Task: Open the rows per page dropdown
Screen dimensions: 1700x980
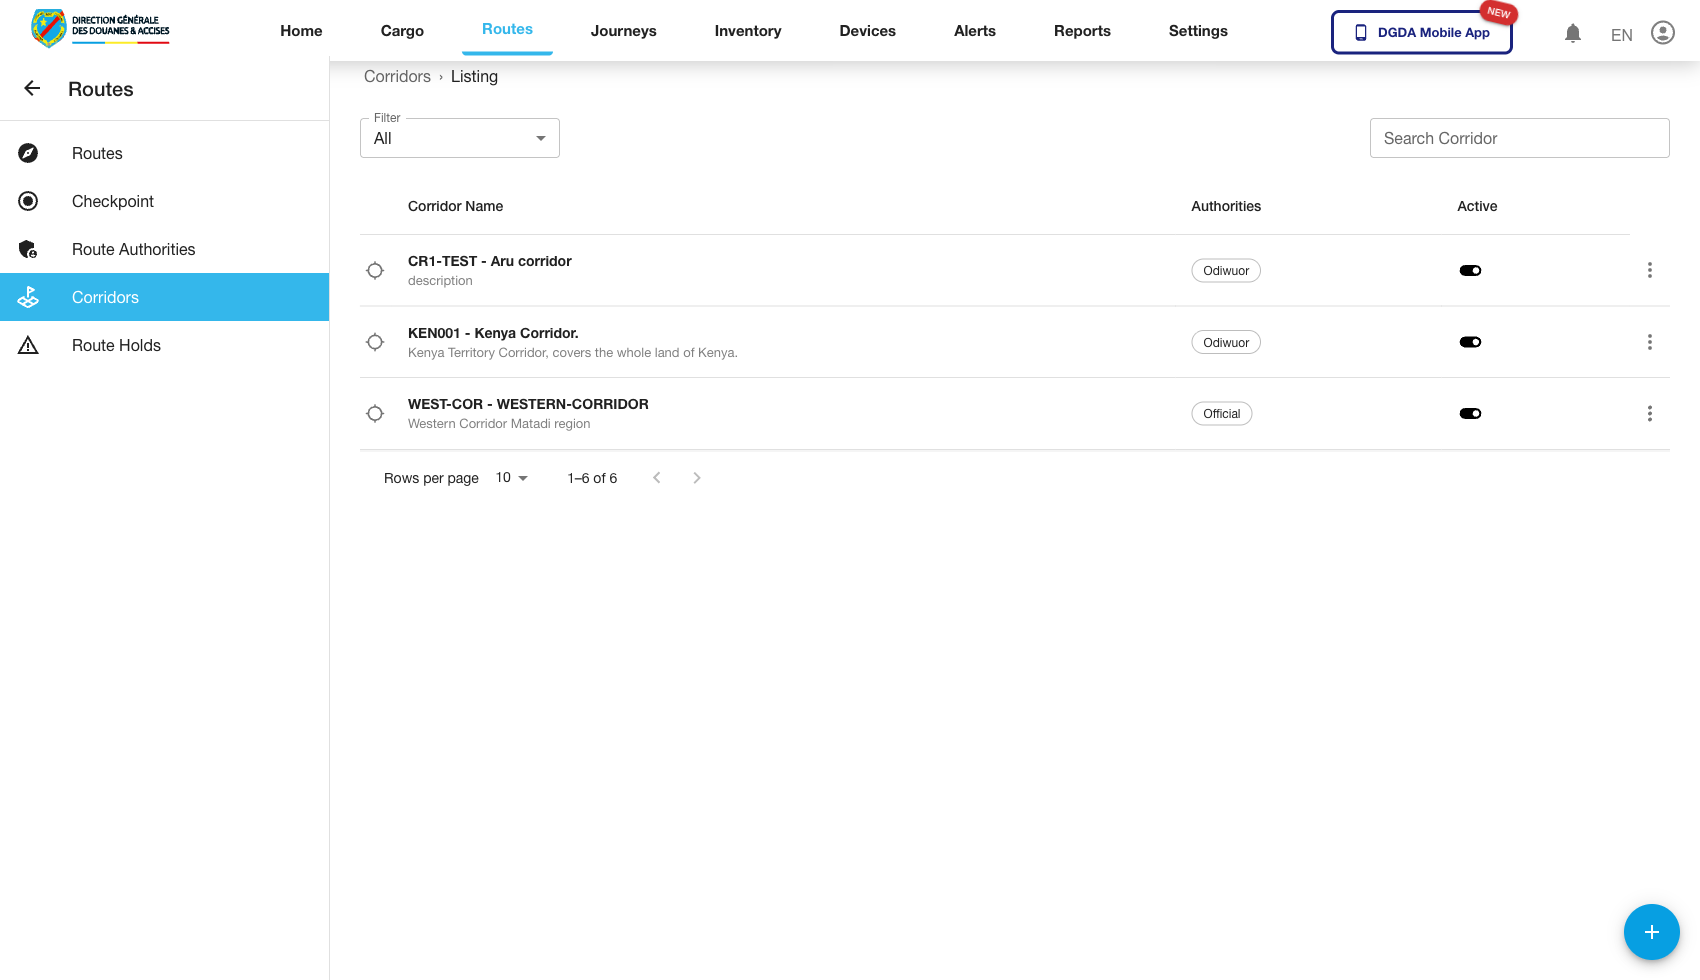Action: (511, 478)
